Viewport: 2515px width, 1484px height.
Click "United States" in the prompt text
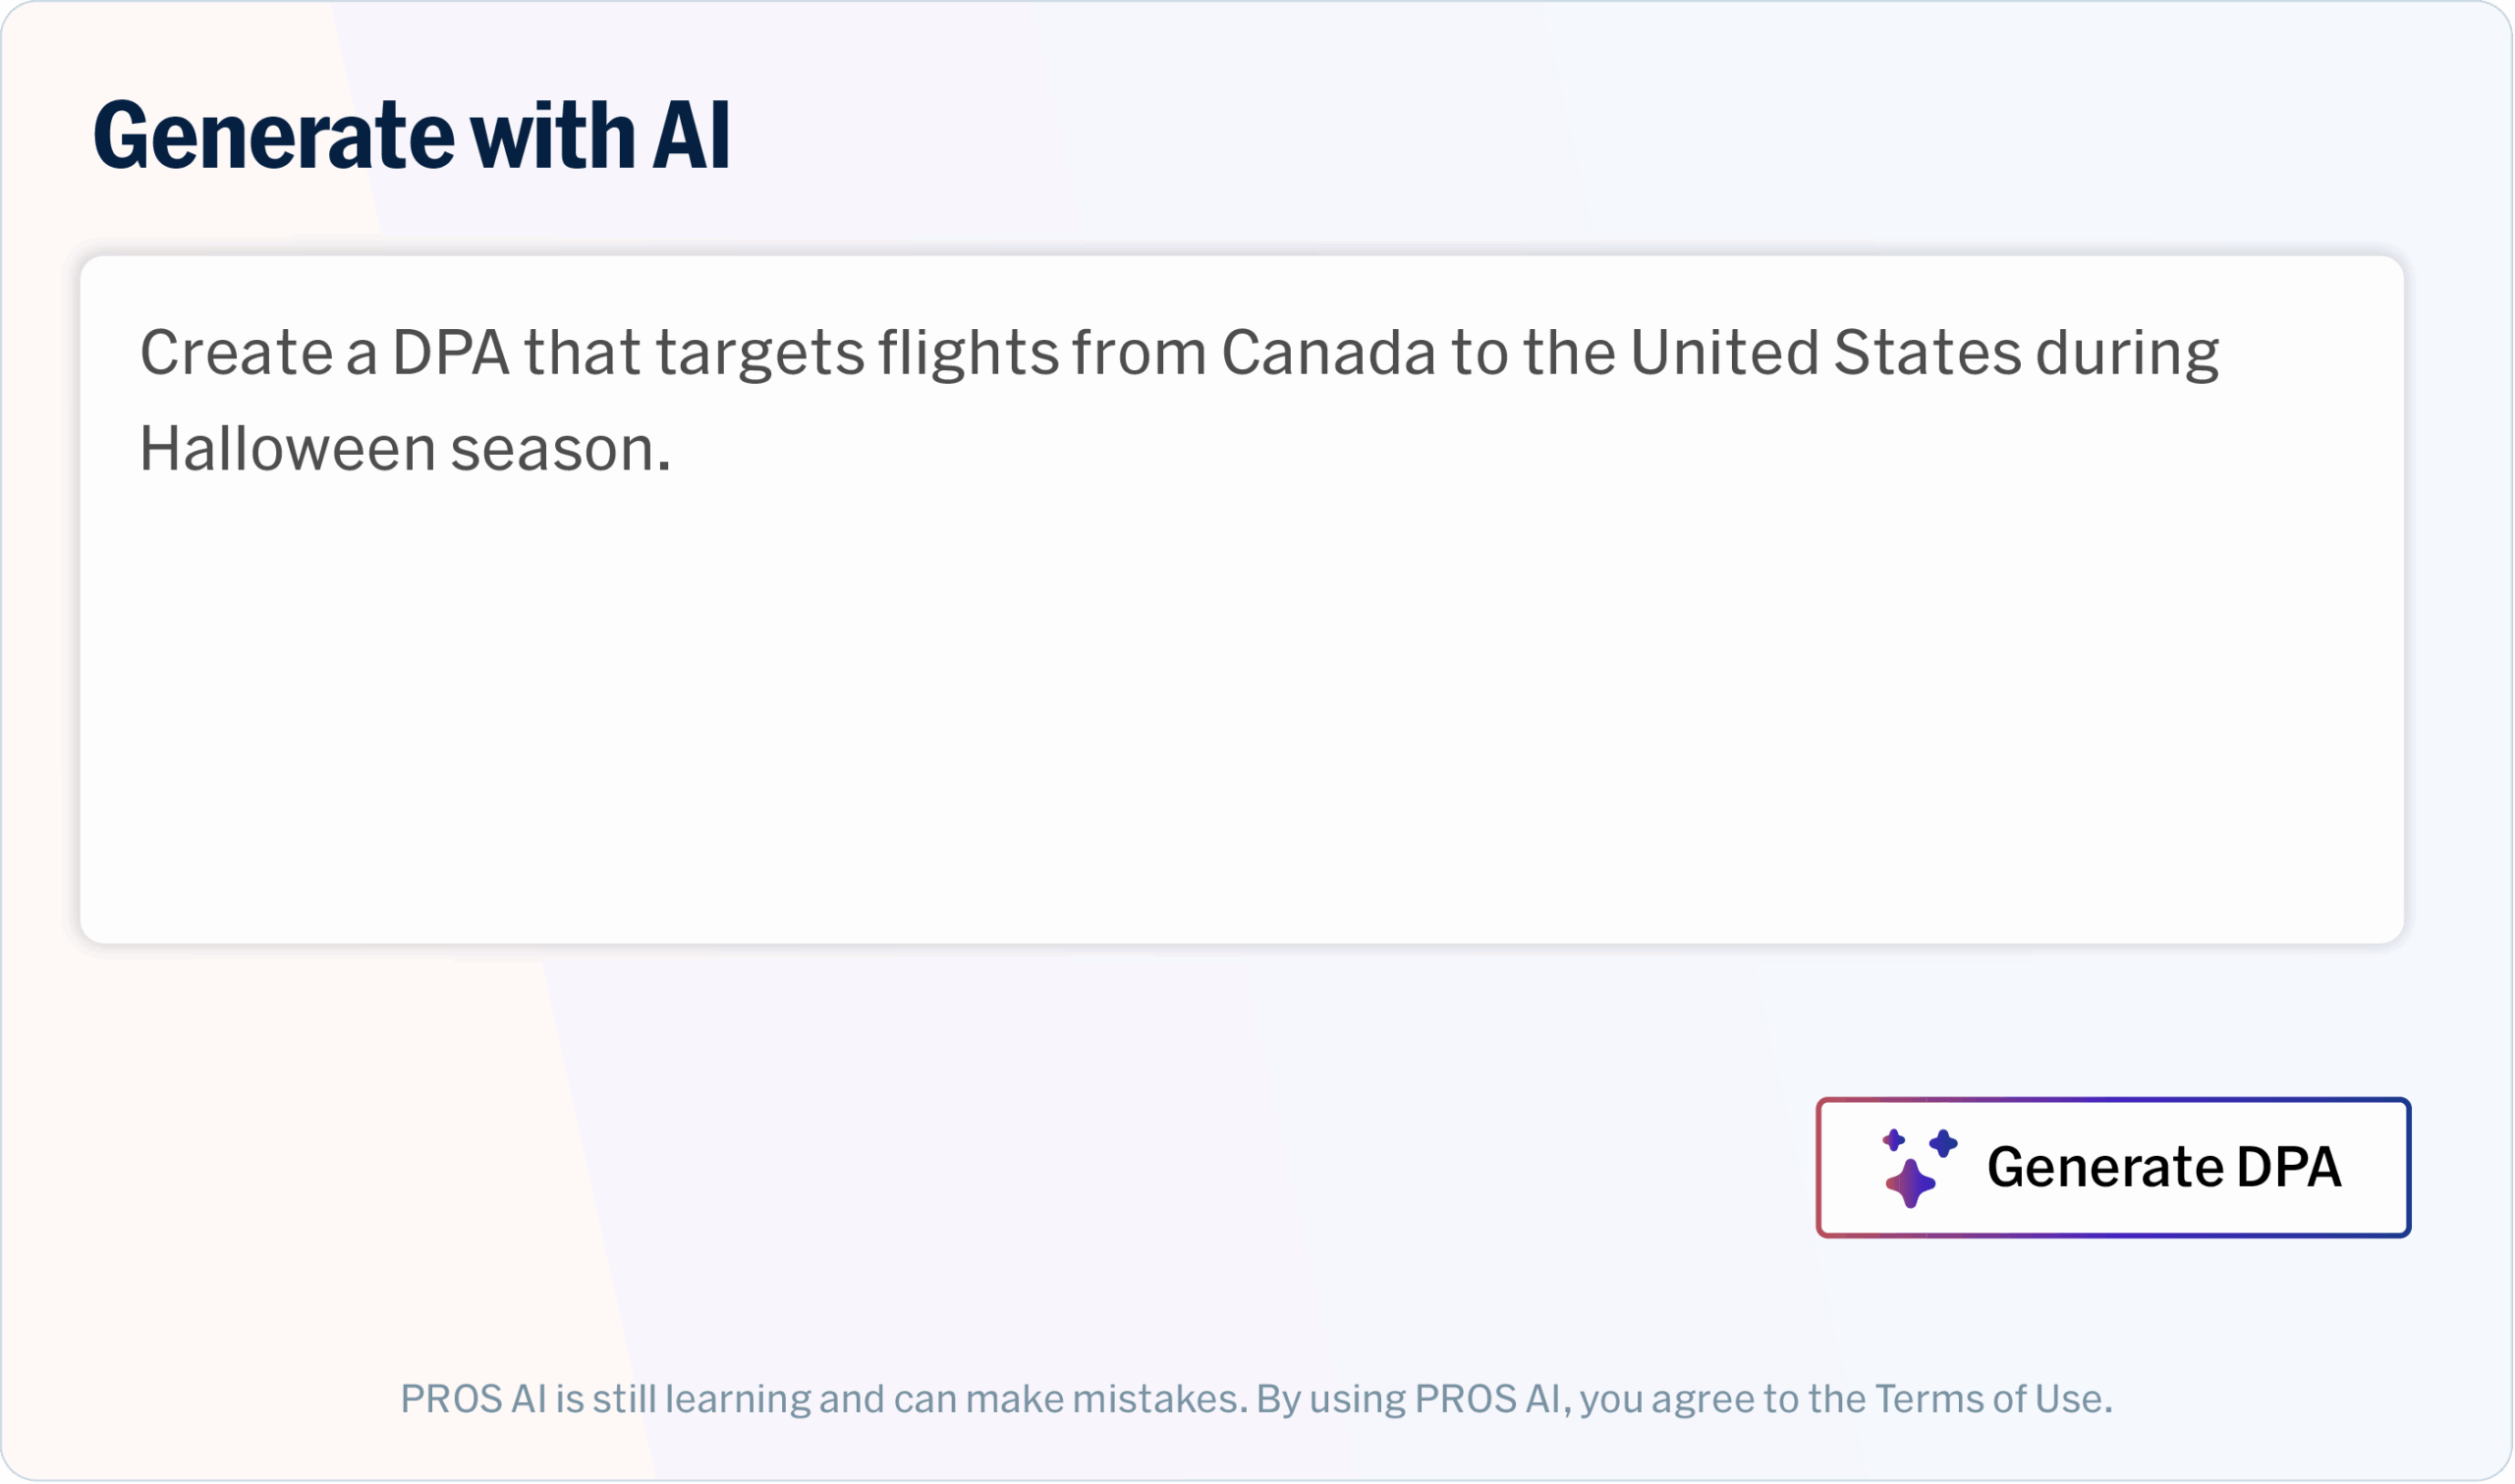(1825, 353)
